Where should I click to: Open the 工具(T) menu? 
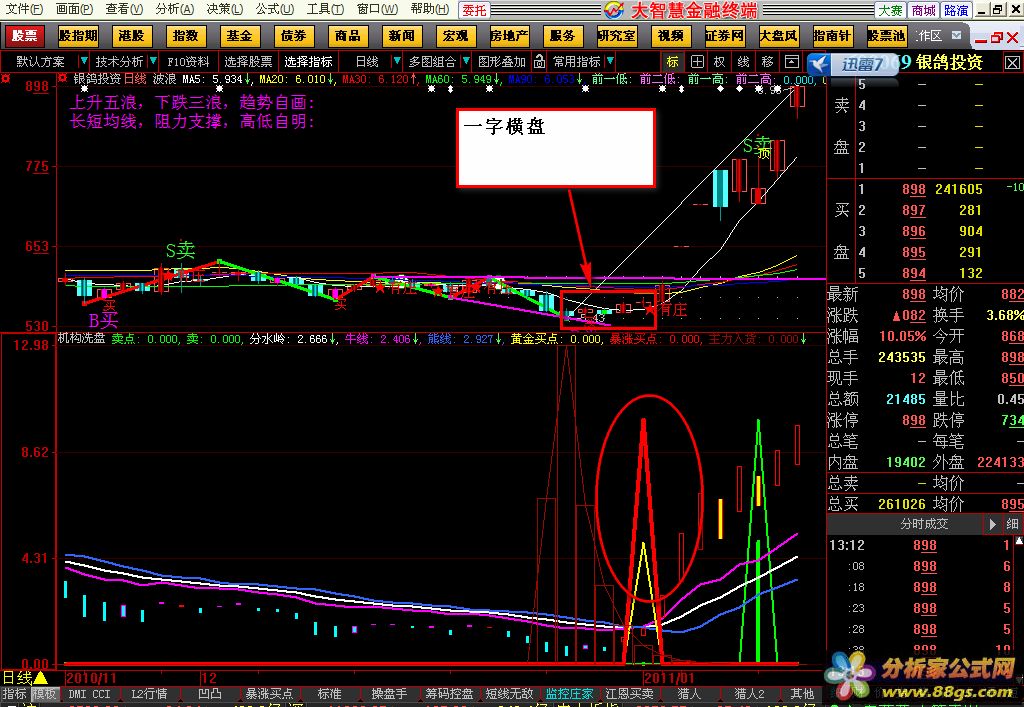click(x=325, y=9)
